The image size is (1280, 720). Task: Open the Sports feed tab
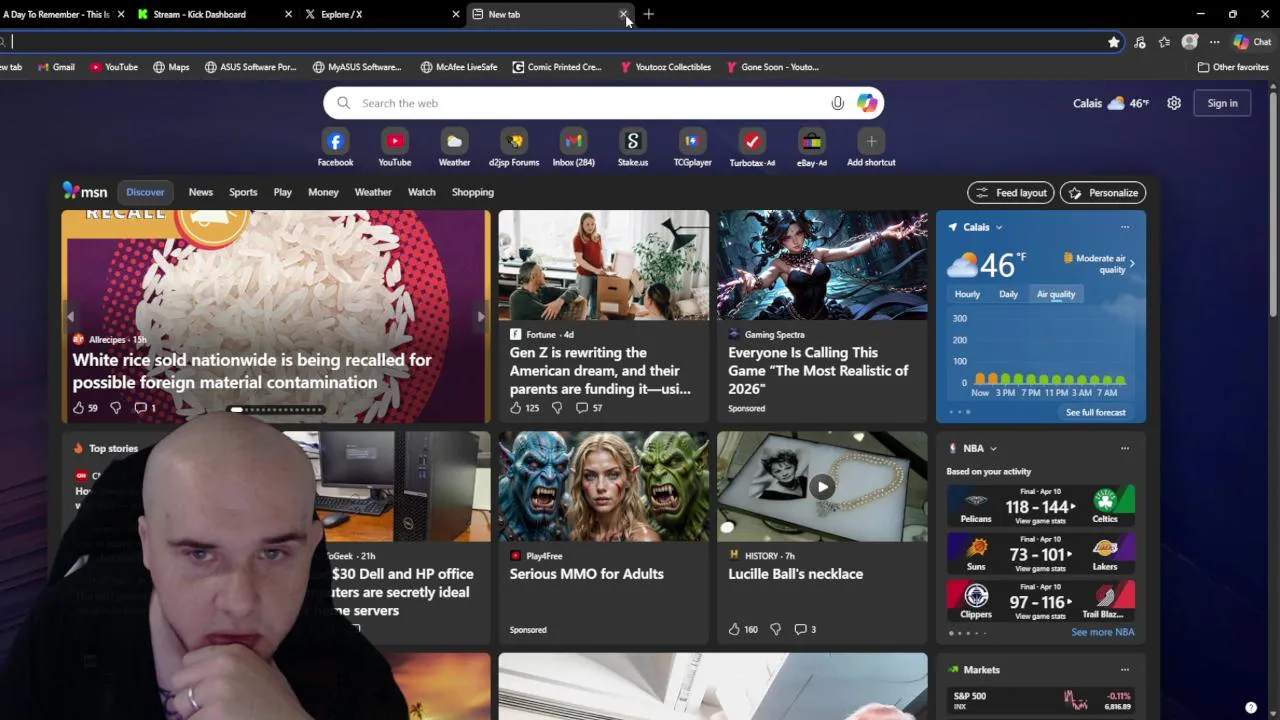(243, 192)
